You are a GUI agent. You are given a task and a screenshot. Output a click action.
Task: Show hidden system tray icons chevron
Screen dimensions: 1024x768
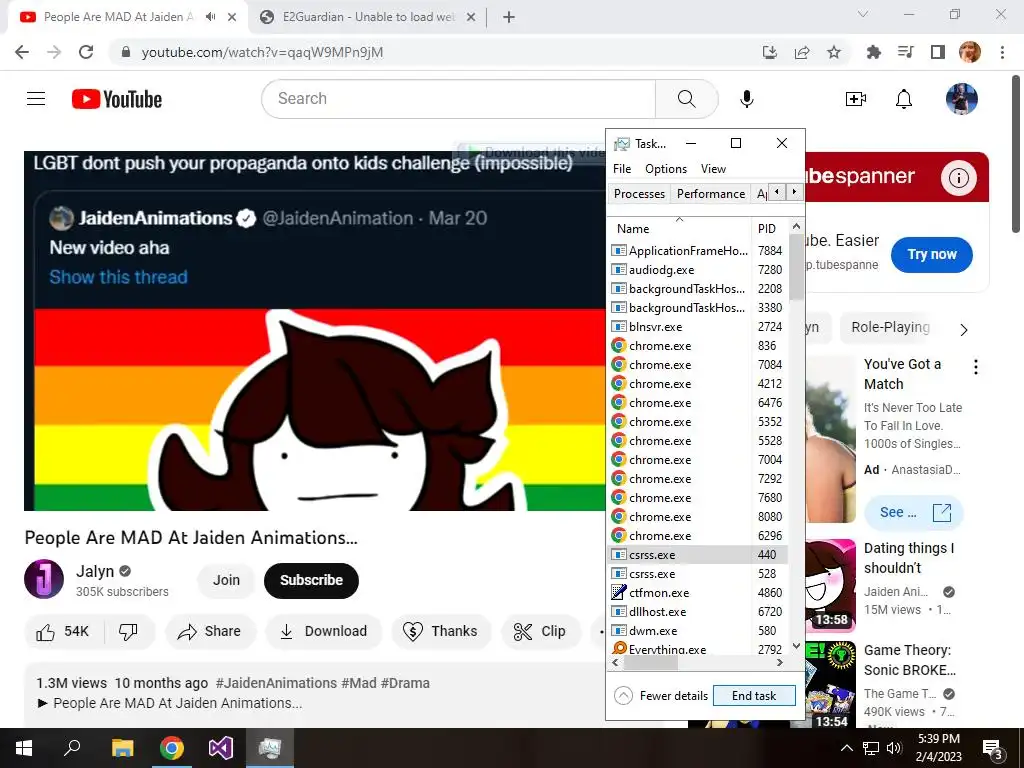click(x=846, y=748)
